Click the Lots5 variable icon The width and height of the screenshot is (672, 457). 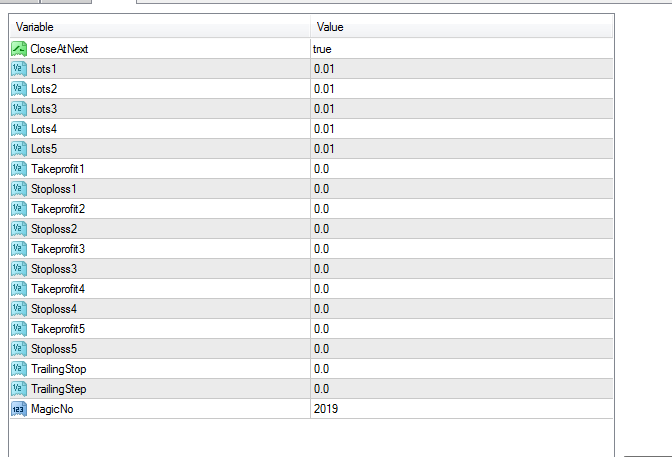pyautogui.click(x=19, y=149)
